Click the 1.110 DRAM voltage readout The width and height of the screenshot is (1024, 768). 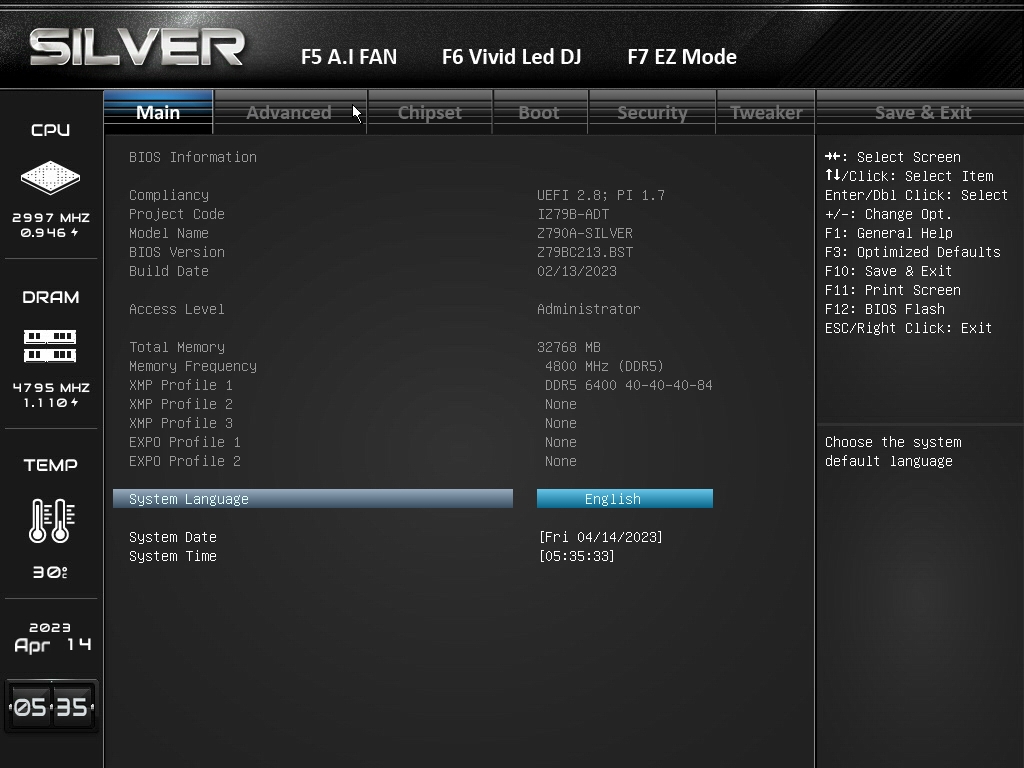coord(51,402)
